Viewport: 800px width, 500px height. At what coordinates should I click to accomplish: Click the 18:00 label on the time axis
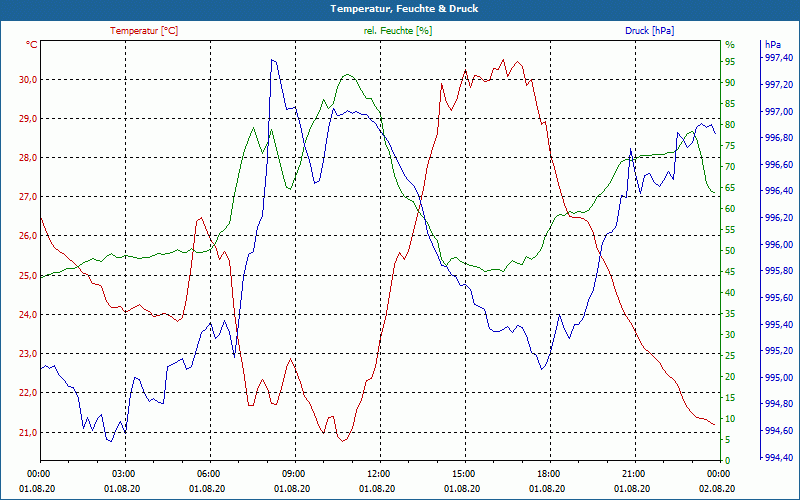[547, 474]
